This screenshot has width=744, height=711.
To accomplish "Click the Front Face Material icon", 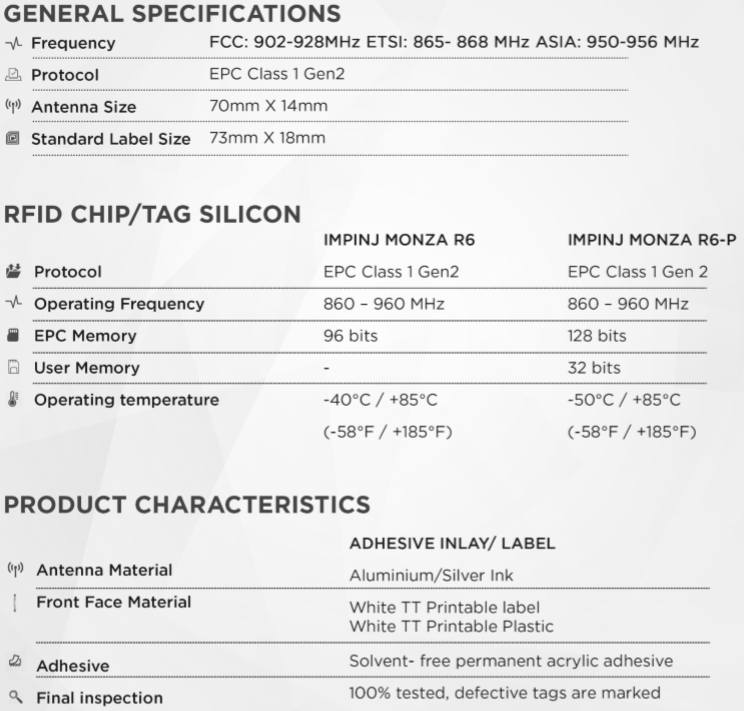I will click(15, 603).
